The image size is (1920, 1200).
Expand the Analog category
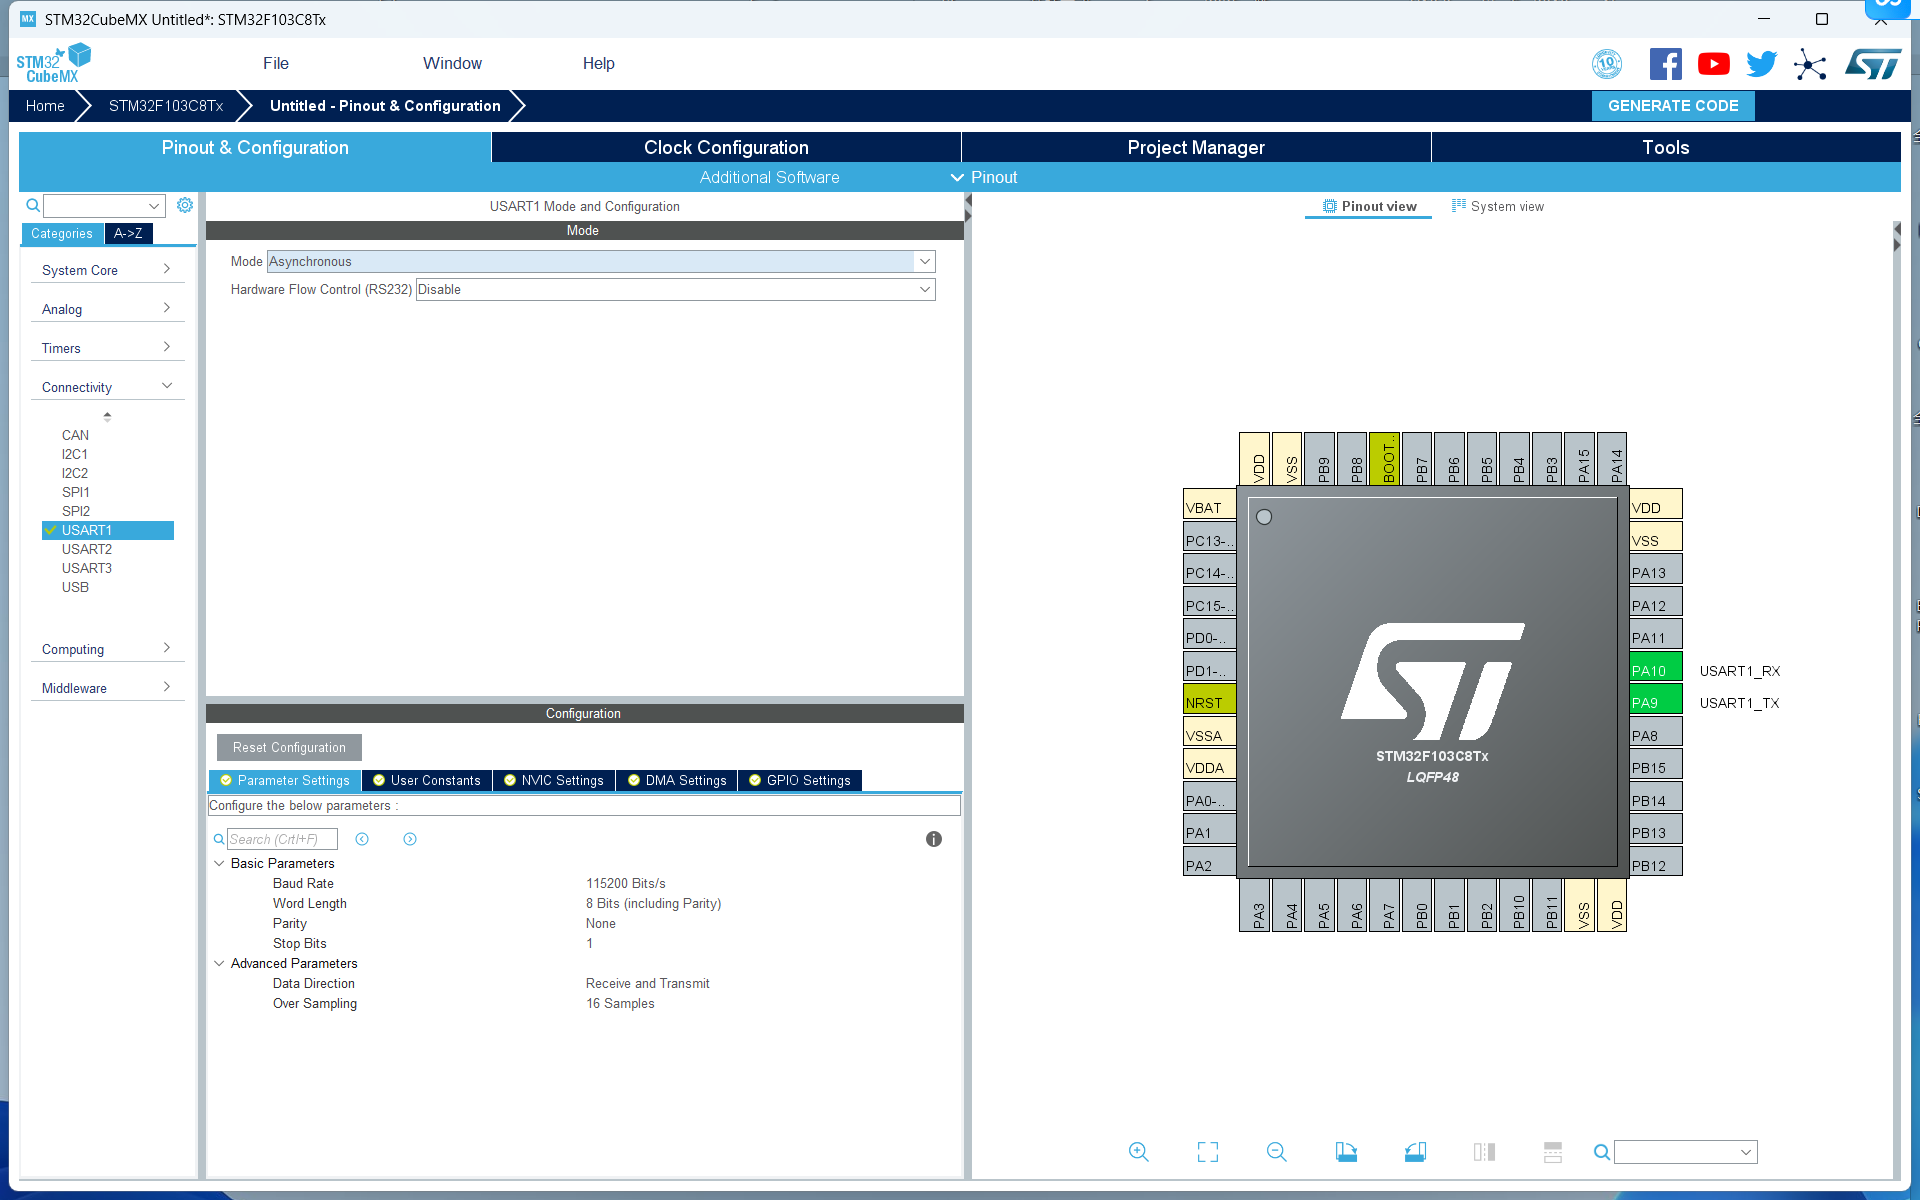click(107, 309)
